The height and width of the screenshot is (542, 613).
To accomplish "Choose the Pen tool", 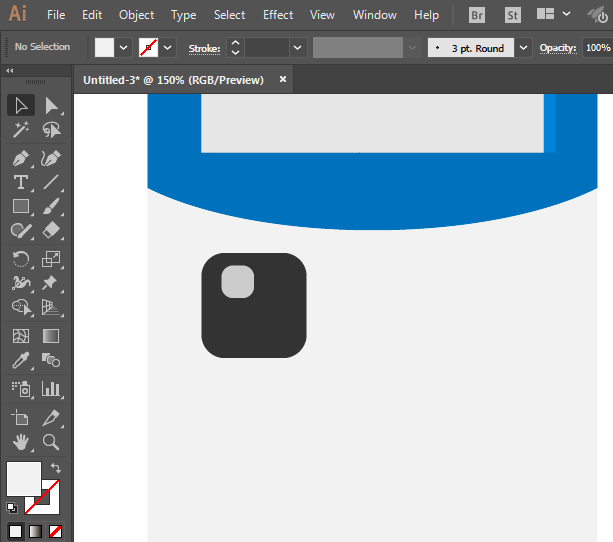I will (20, 158).
